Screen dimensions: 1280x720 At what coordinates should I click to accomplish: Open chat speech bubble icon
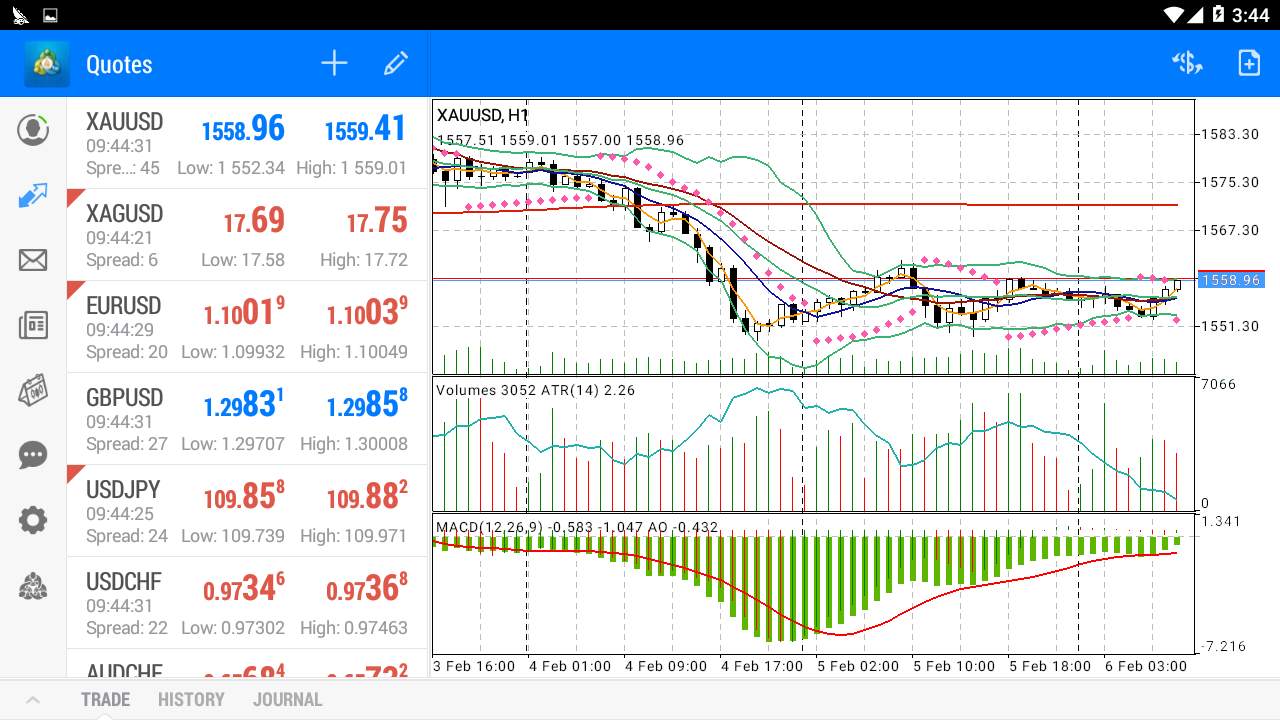coord(33,455)
